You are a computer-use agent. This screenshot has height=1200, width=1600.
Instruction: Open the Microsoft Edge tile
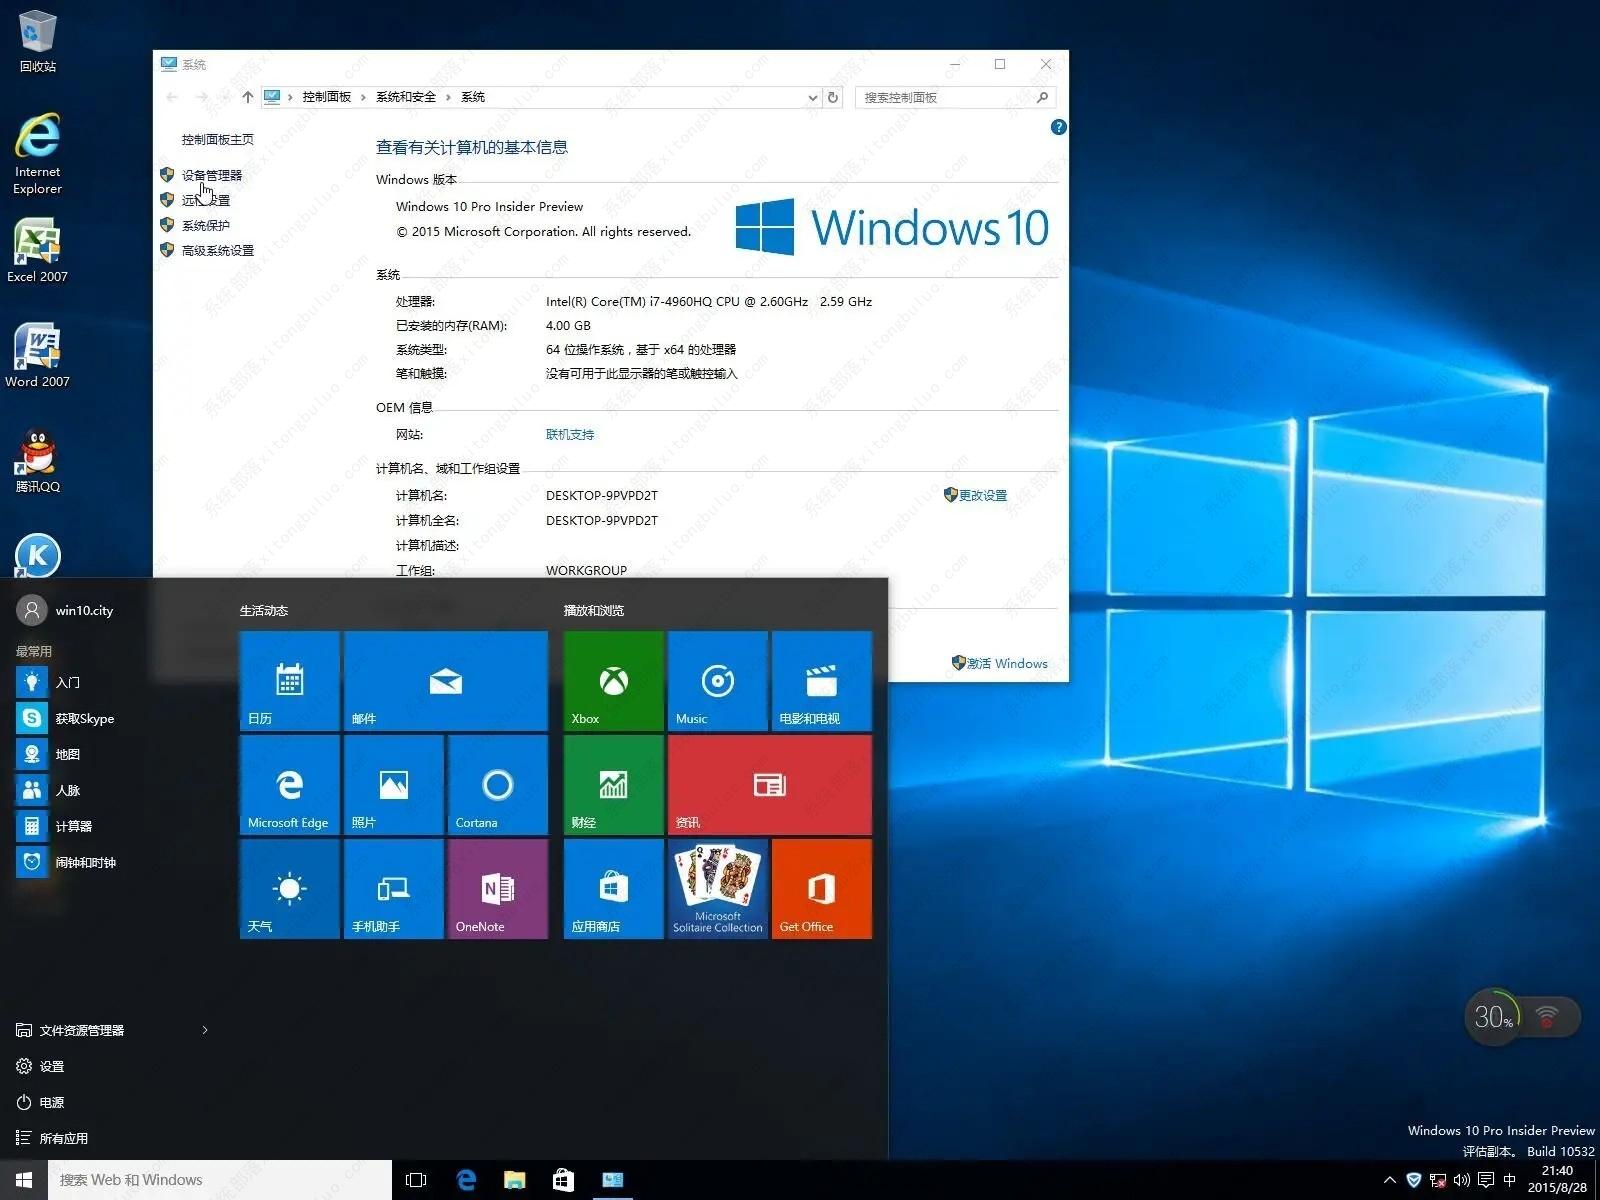[289, 784]
